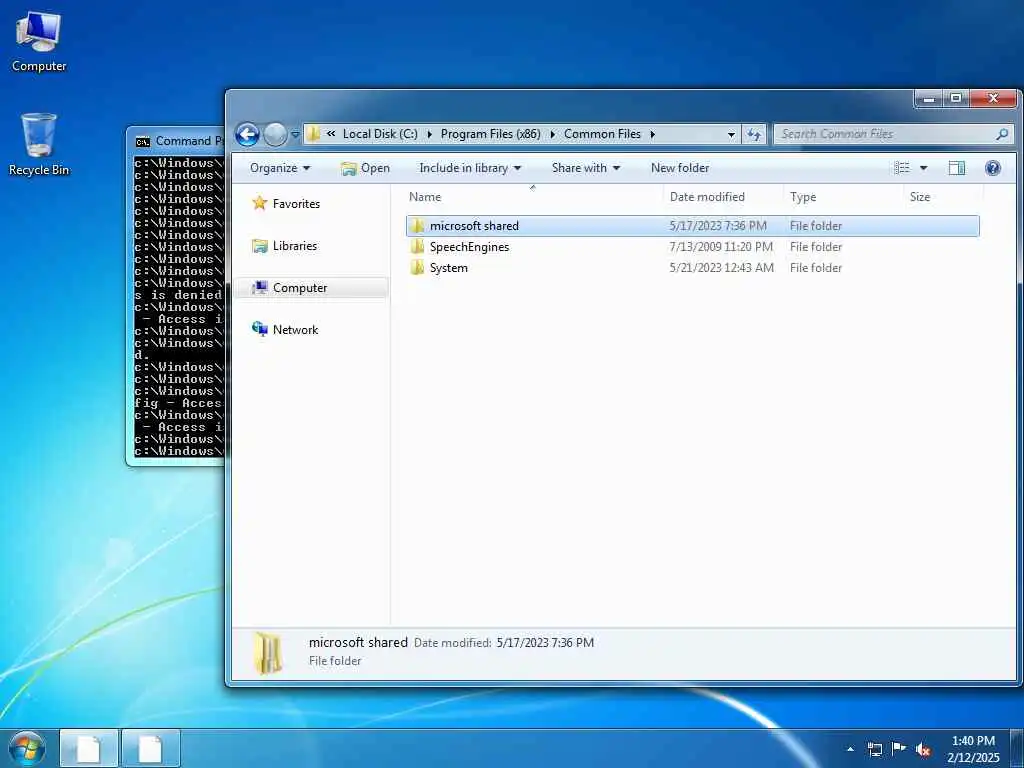Click large folder icon in details pane
This screenshot has height=768, width=1024.
click(268, 652)
